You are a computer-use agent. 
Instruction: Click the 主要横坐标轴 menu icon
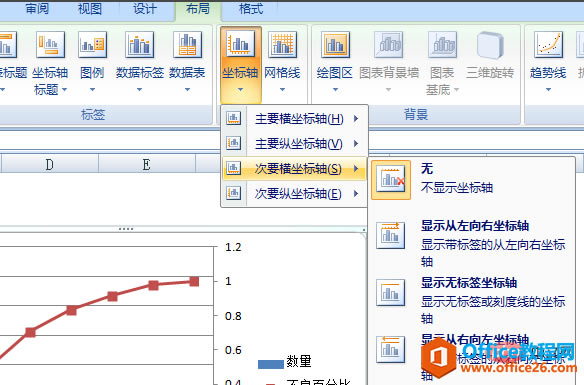[234, 118]
